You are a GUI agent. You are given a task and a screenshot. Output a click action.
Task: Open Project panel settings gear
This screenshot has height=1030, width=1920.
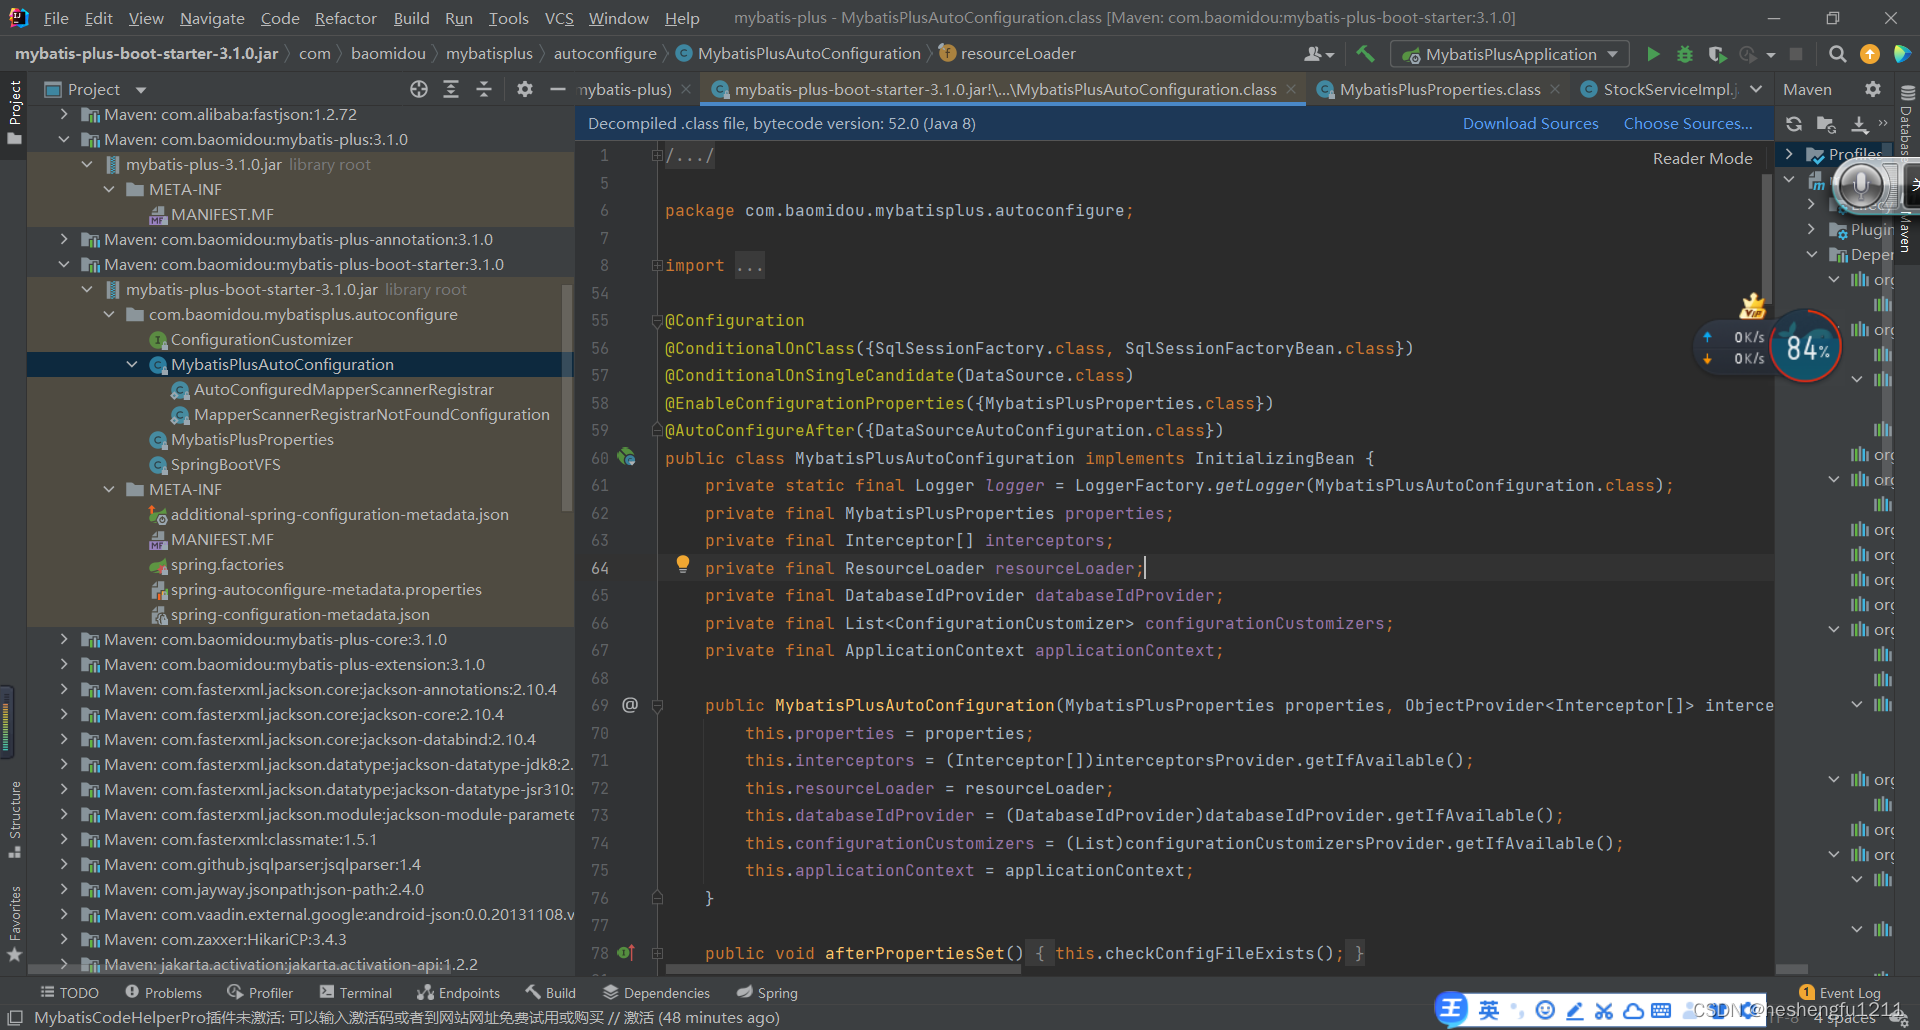coord(525,90)
